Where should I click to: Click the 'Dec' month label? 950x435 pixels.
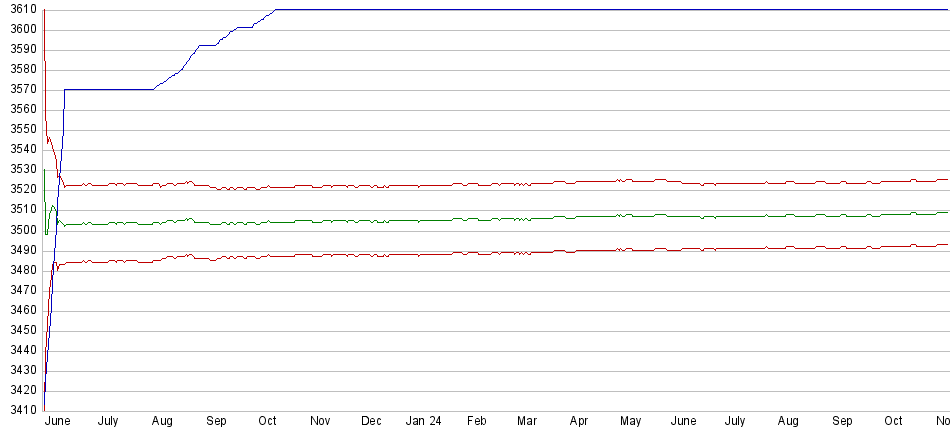coord(371,421)
